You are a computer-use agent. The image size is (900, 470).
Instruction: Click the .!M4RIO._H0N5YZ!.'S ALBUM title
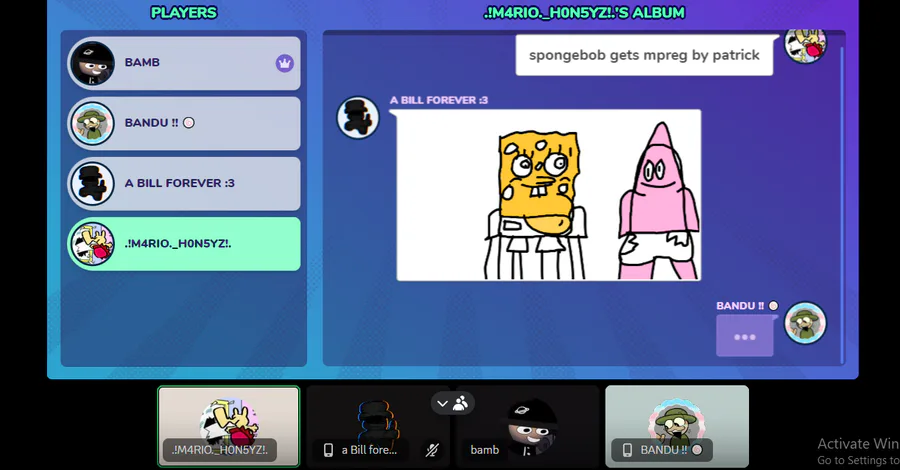(x=584, y=13)
